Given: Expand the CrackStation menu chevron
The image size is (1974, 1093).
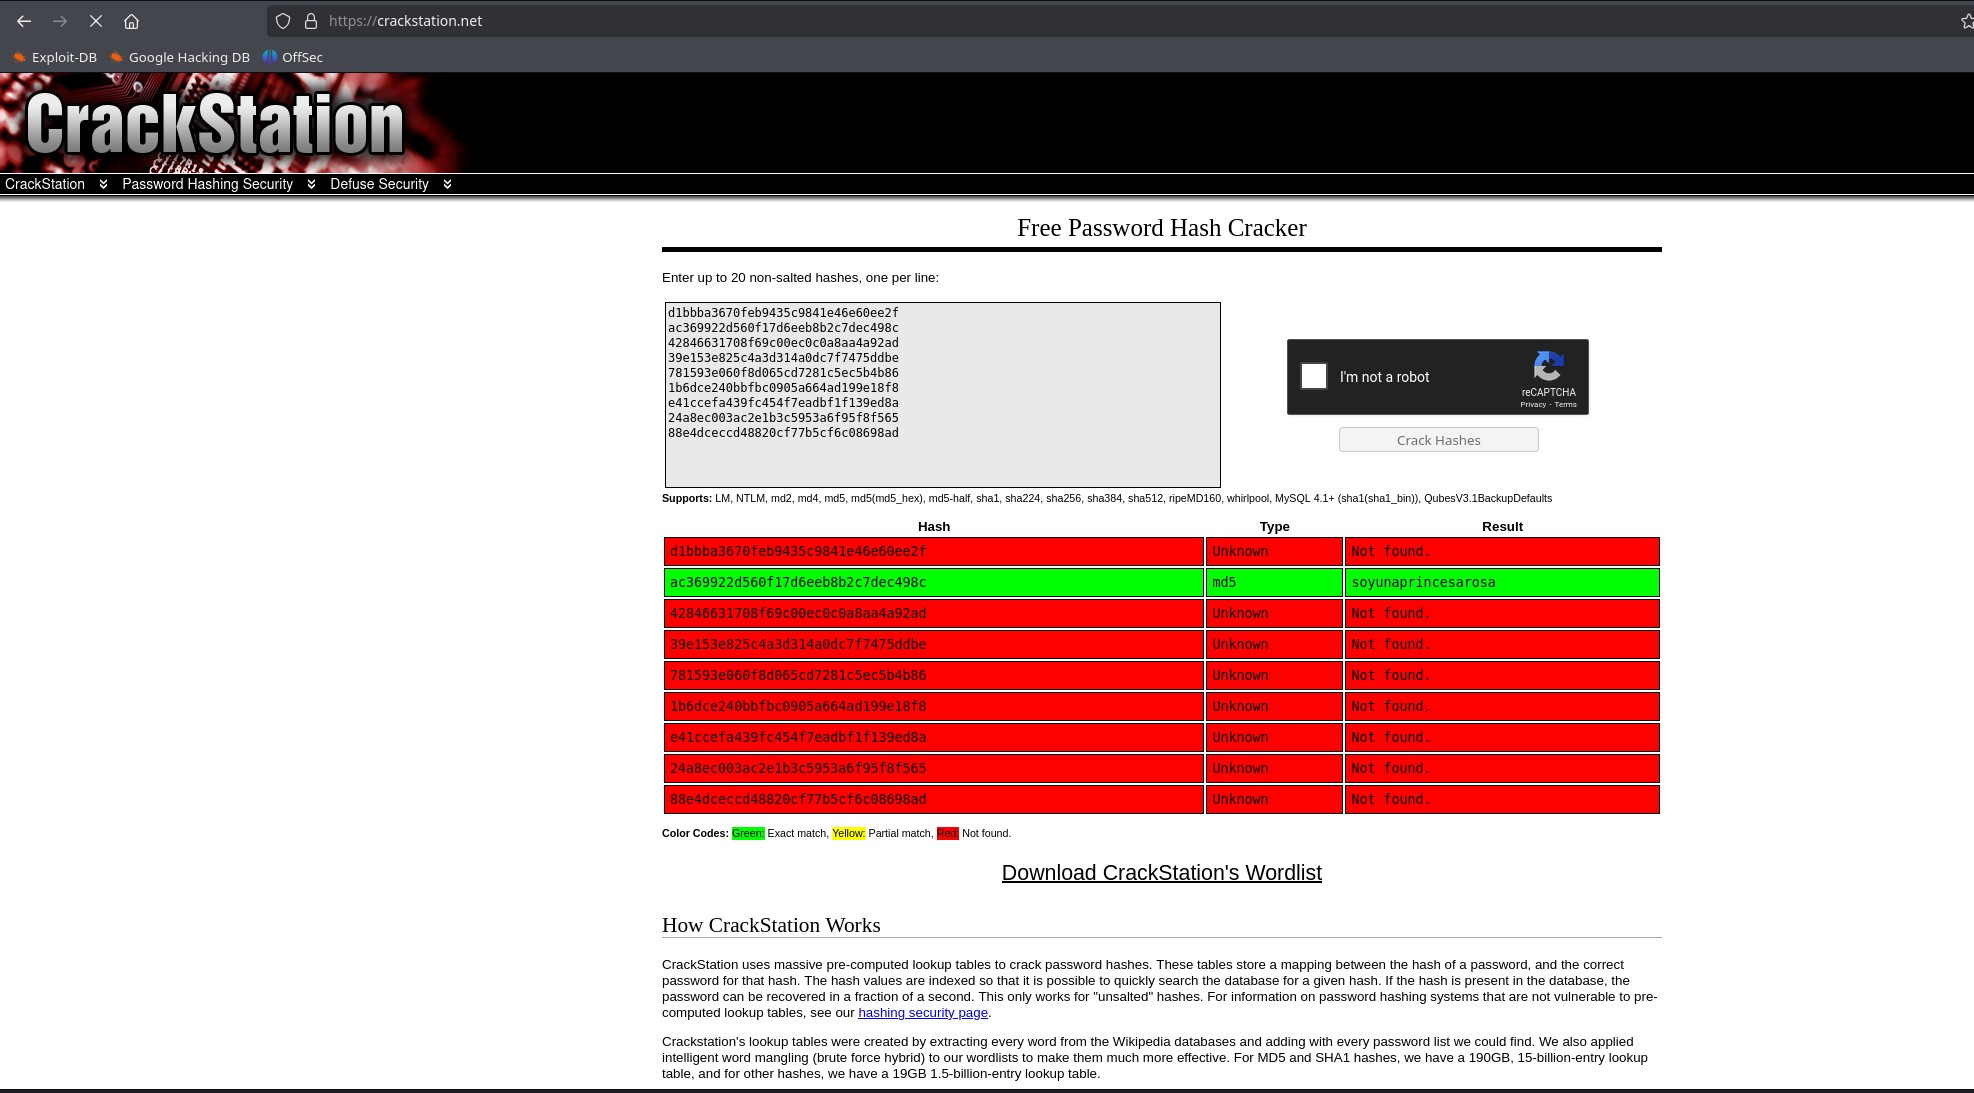Looking at the screenshot, I should pos(103,184).
